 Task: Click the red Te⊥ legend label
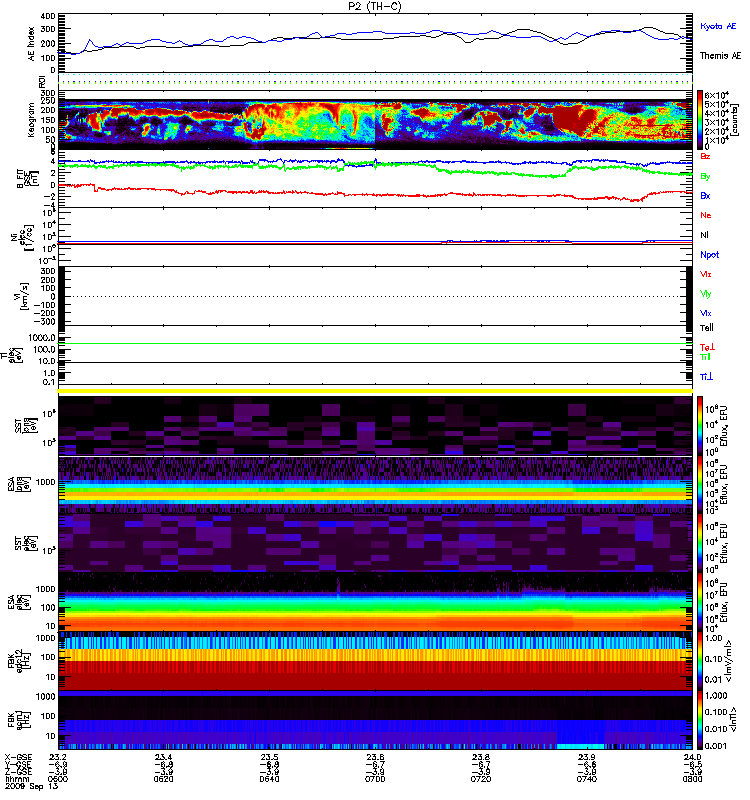[x=707, y=347]
